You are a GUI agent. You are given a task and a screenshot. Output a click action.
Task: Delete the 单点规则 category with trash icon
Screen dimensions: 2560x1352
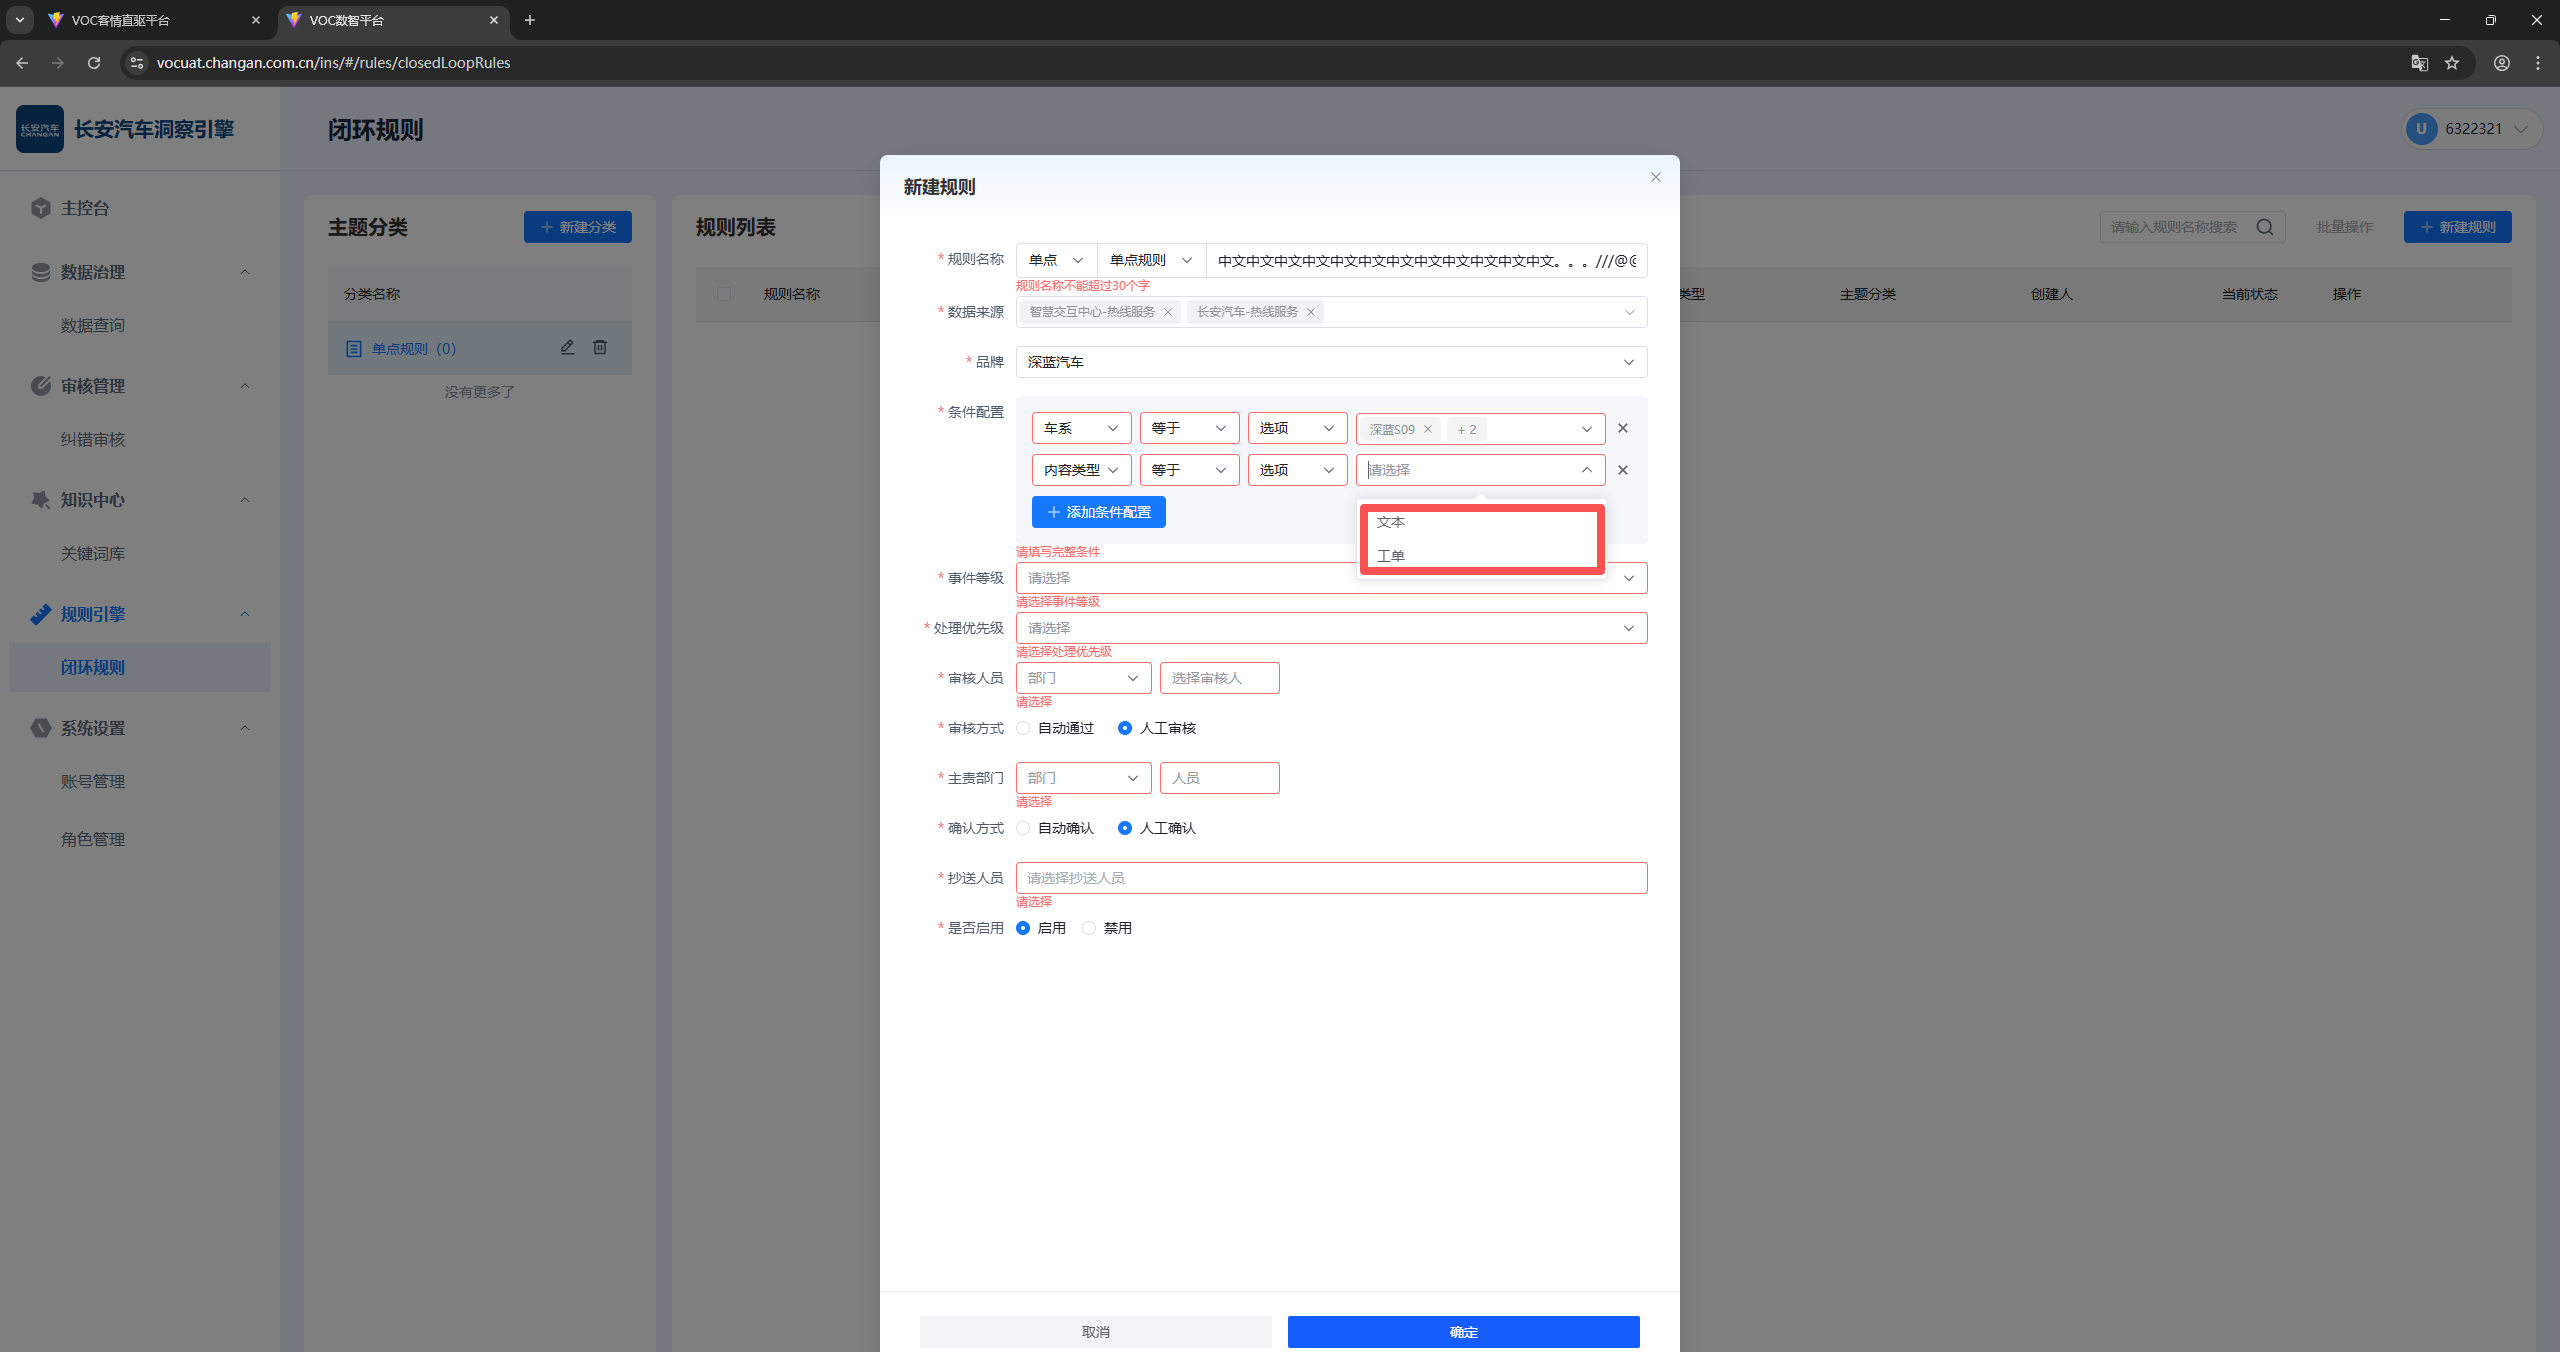(600, 347)
